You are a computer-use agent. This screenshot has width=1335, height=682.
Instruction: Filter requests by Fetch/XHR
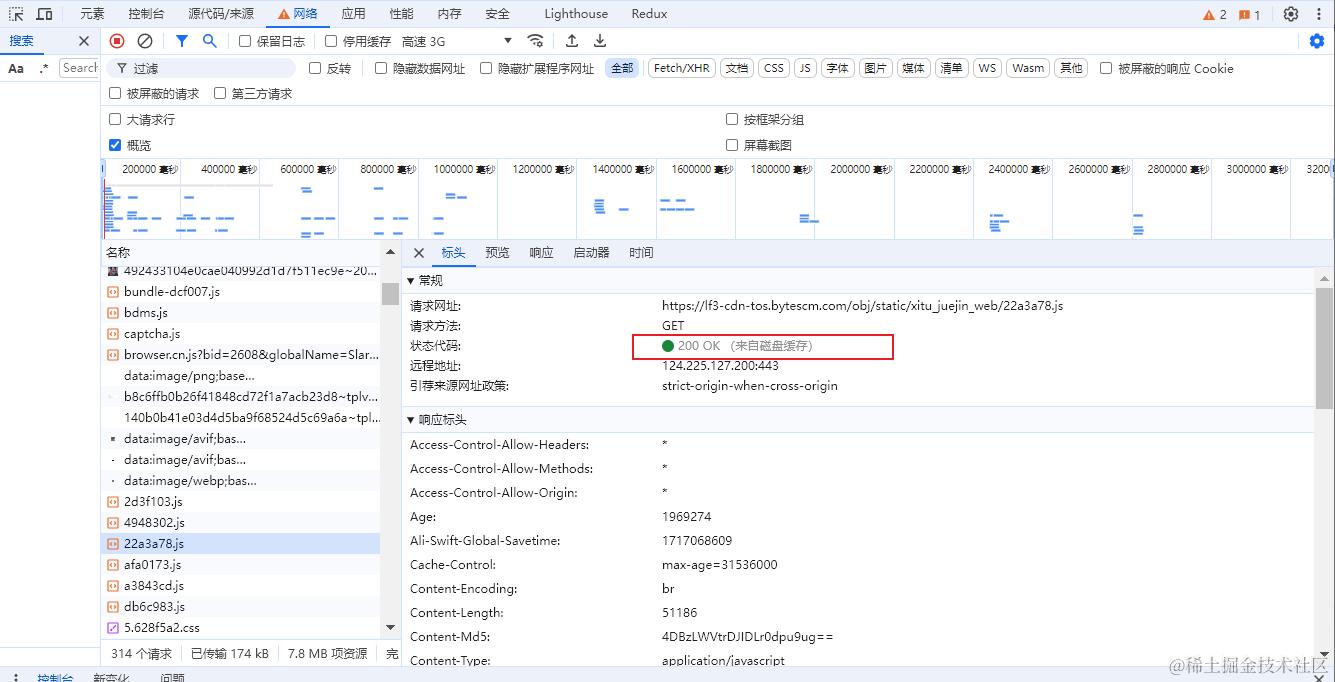(x=681, y=68)
